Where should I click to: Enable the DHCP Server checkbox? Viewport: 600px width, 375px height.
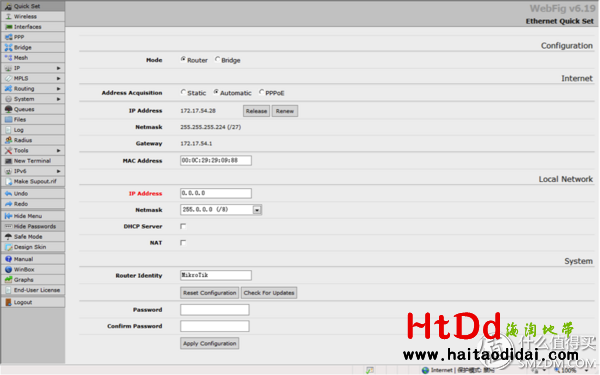click(x=183, y=226)
